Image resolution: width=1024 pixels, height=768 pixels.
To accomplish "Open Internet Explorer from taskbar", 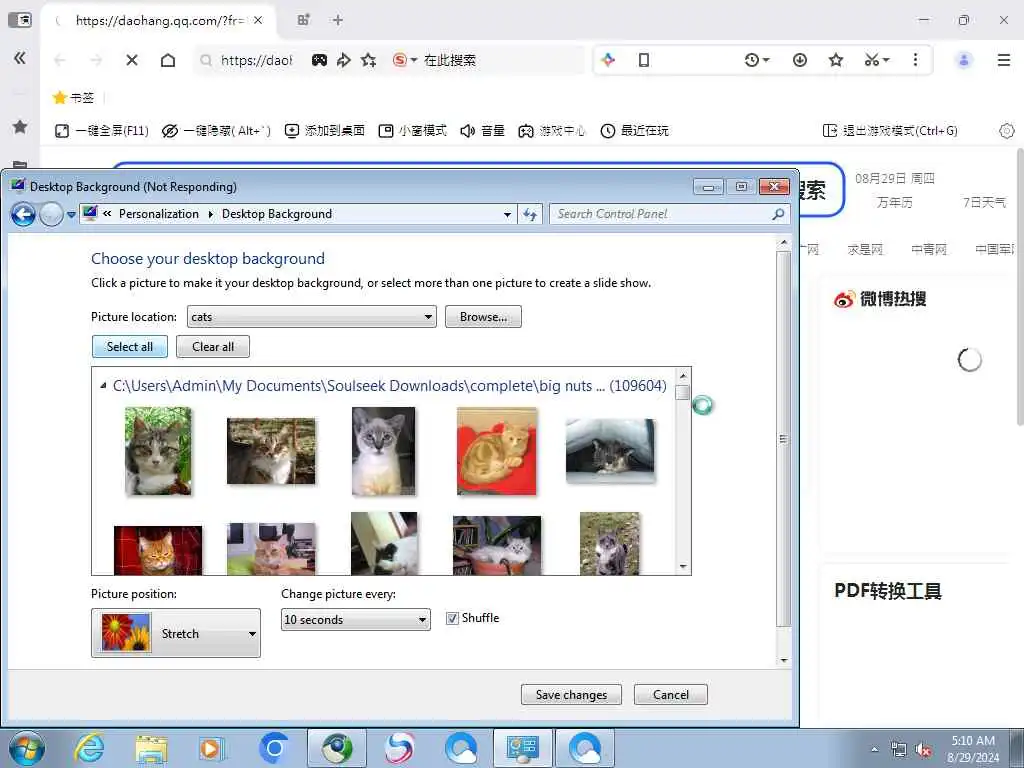I will (89, 748).
